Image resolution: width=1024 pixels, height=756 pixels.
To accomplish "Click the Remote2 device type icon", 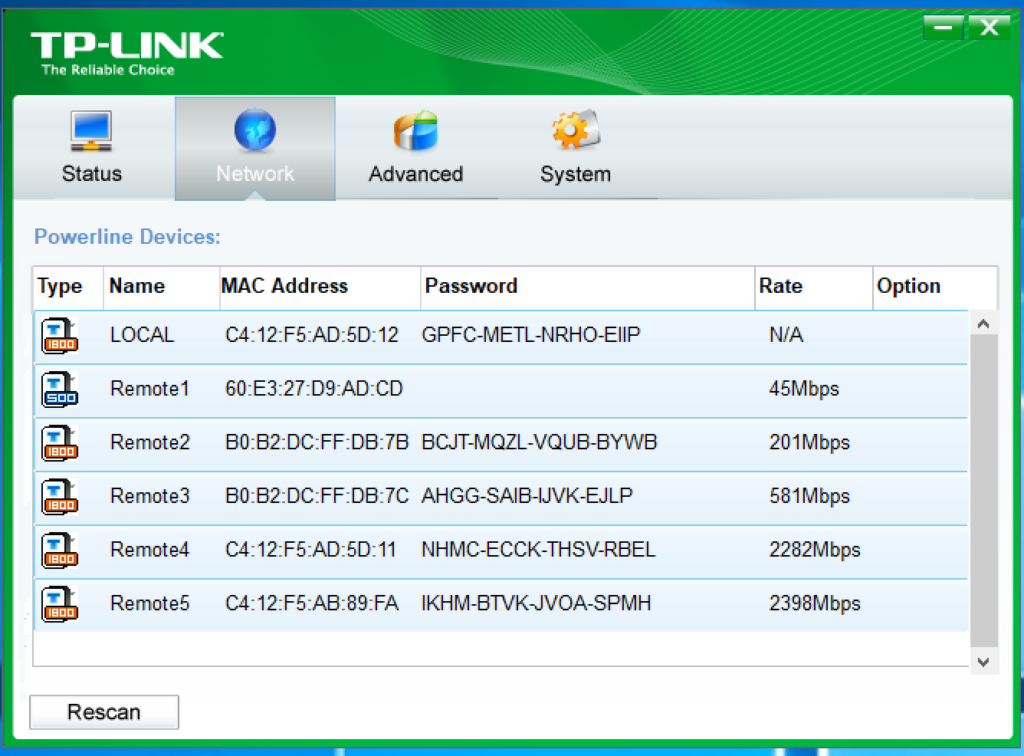I will 59,443.
